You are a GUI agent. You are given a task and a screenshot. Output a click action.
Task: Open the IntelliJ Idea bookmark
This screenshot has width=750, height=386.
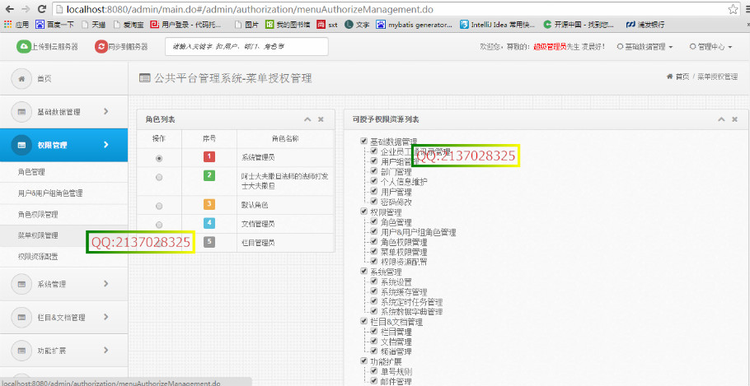click(x=497, y=24)
